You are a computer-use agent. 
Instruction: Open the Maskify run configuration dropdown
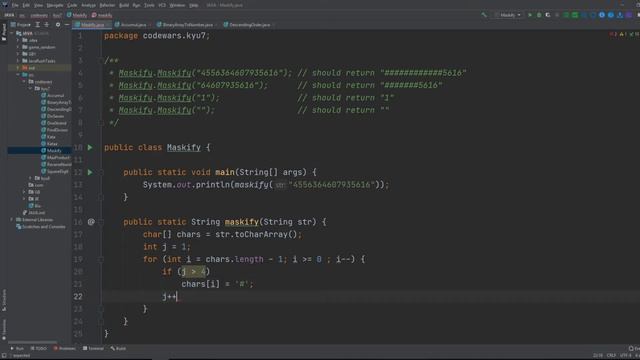[508, 15]
